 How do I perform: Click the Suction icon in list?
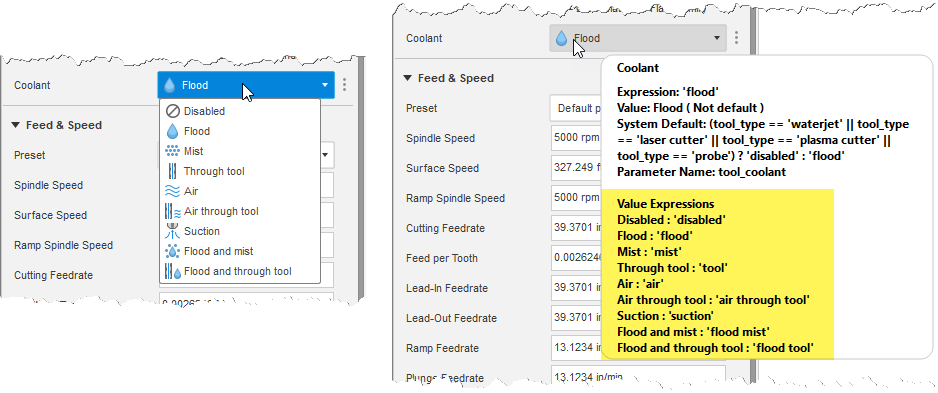coord(172,231)
